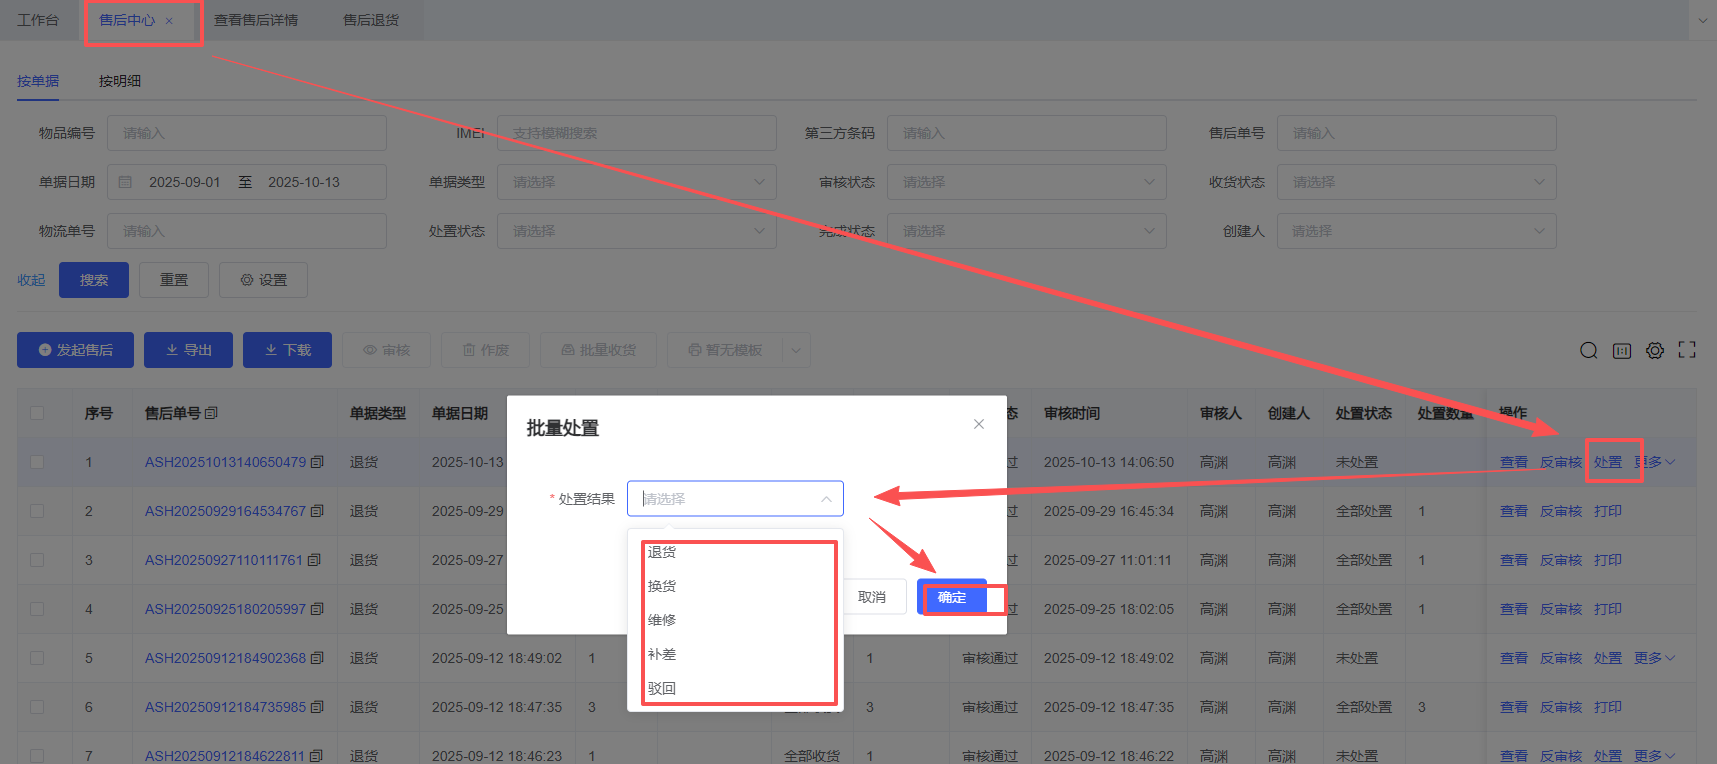Screen dimensions: 1717x764
Task: Click the table search magnifier icon
Action: (x=1588, y=350)
